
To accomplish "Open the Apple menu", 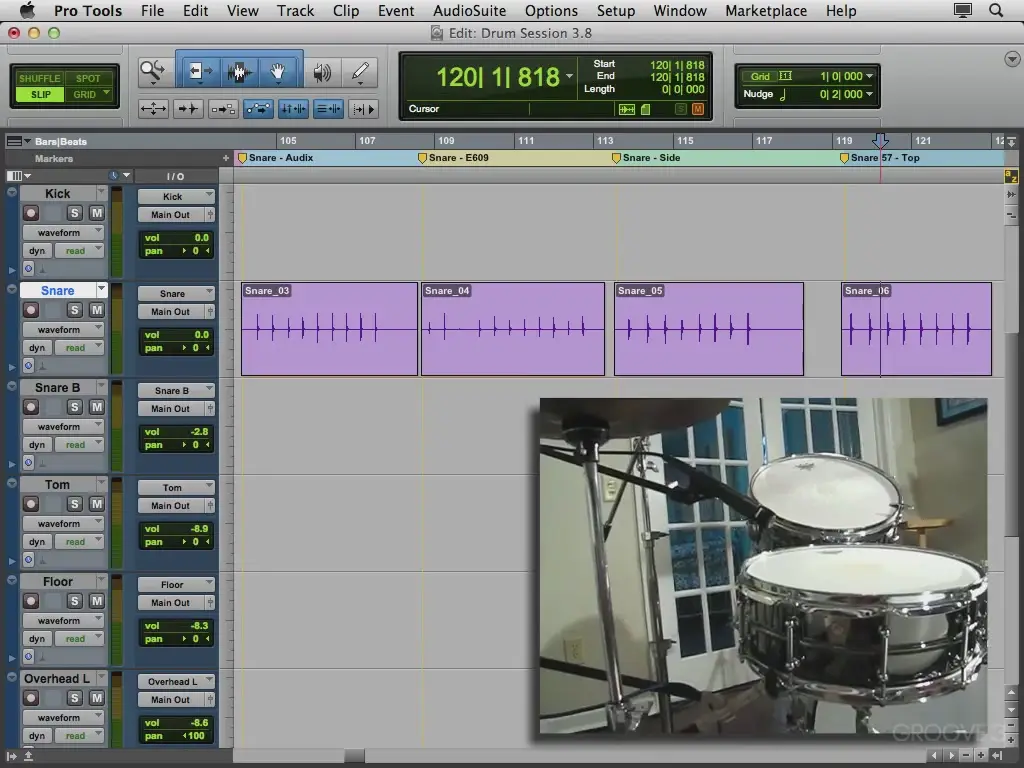I will click(x=27, y=10).
